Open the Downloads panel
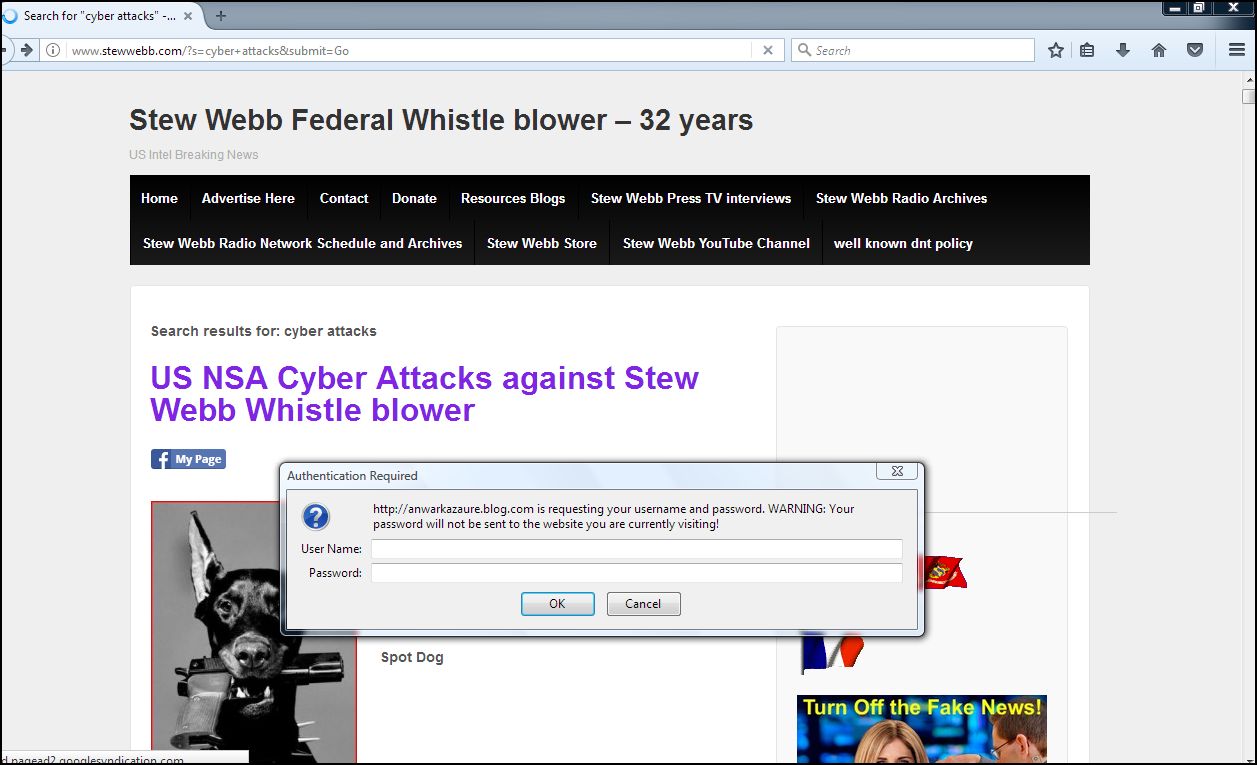 [1123, 50]
